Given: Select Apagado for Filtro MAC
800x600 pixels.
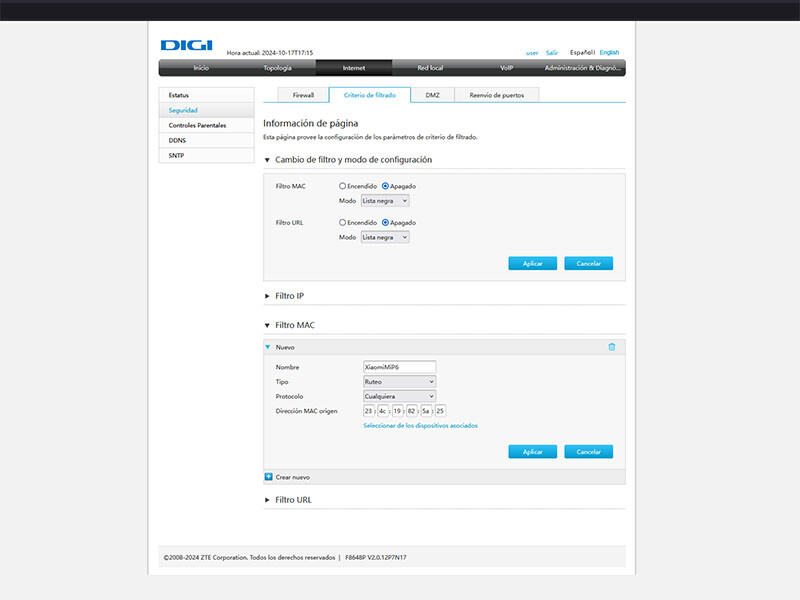Looking at the screenshot, I should coord(385,186).
